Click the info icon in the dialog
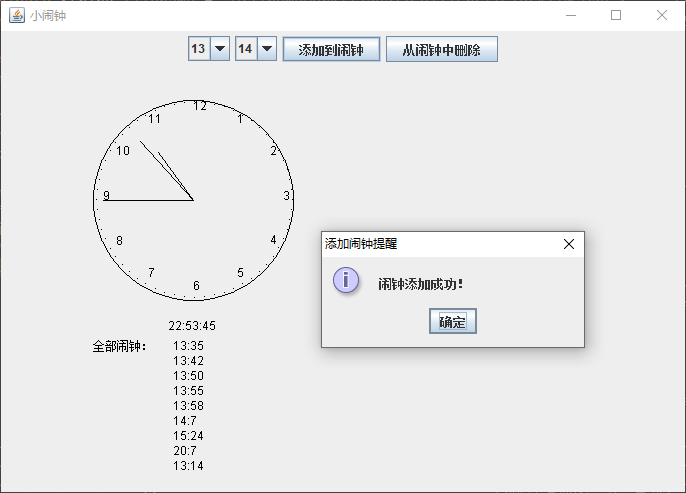 345,280
